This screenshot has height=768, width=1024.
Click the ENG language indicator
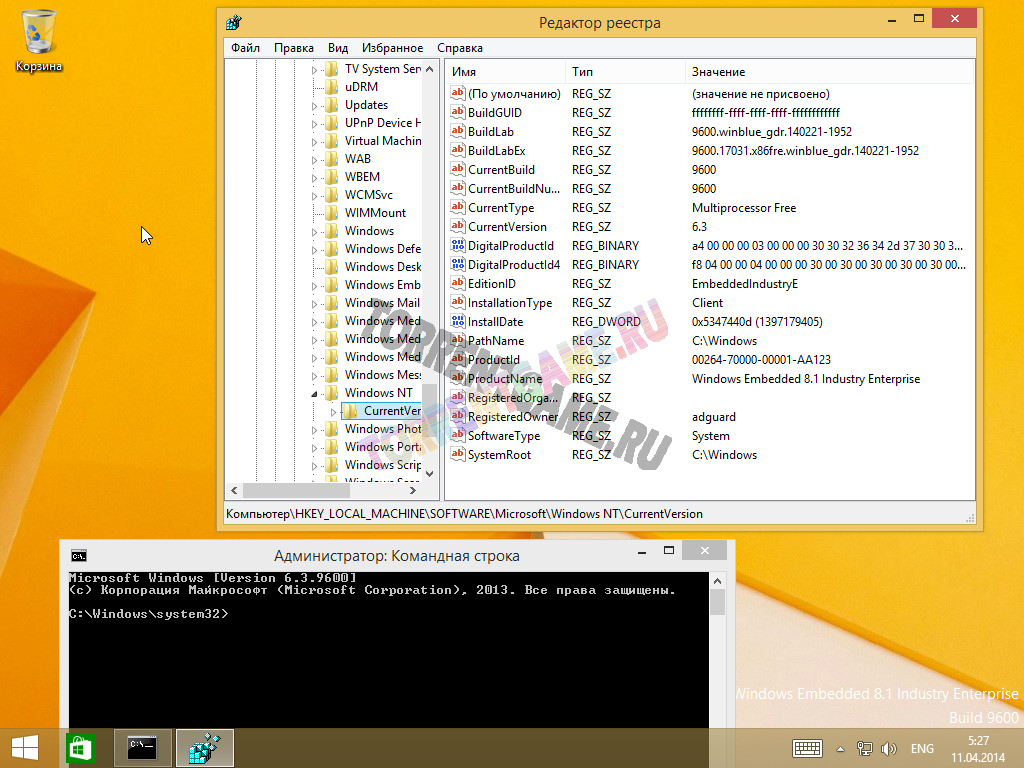point(922,748)
